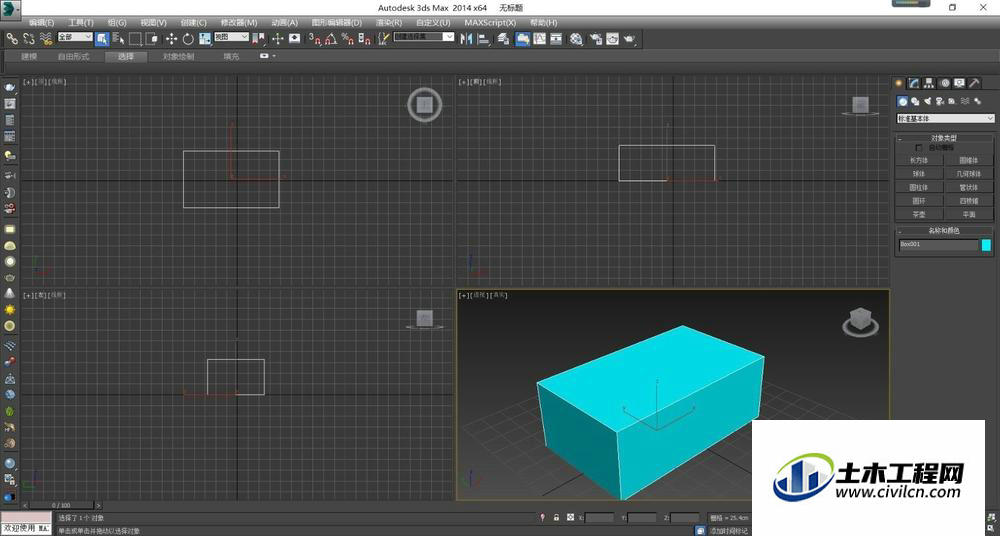
Task: Click the Box001 object name field
Action: 938,245
